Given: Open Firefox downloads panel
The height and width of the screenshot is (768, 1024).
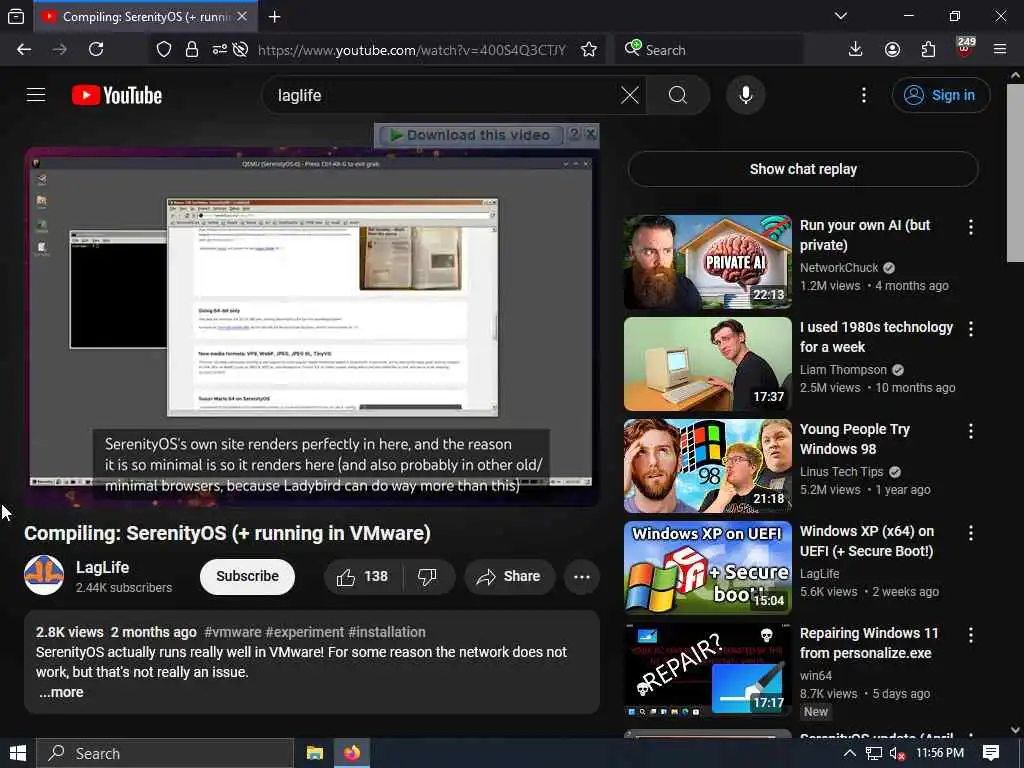Looking at the screenshot, I should coord(855,50).
